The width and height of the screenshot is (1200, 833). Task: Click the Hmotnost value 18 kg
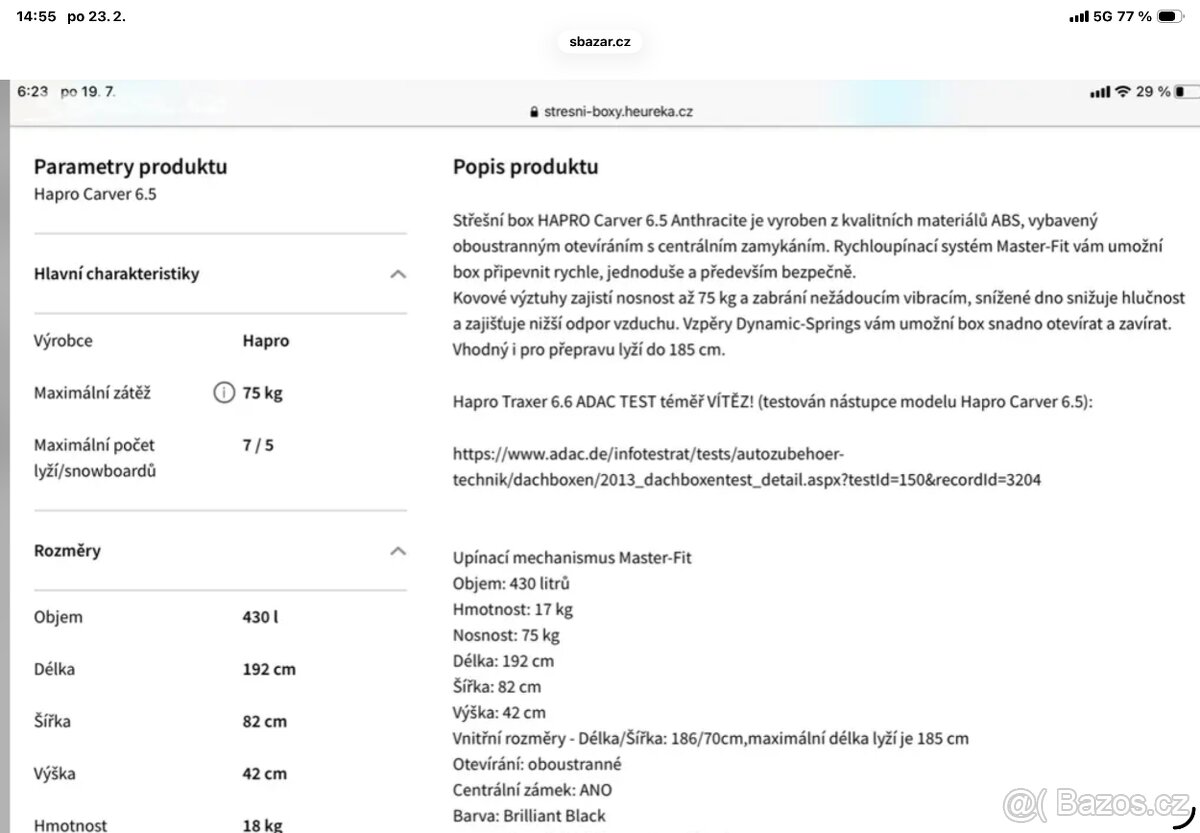(262, 824)
